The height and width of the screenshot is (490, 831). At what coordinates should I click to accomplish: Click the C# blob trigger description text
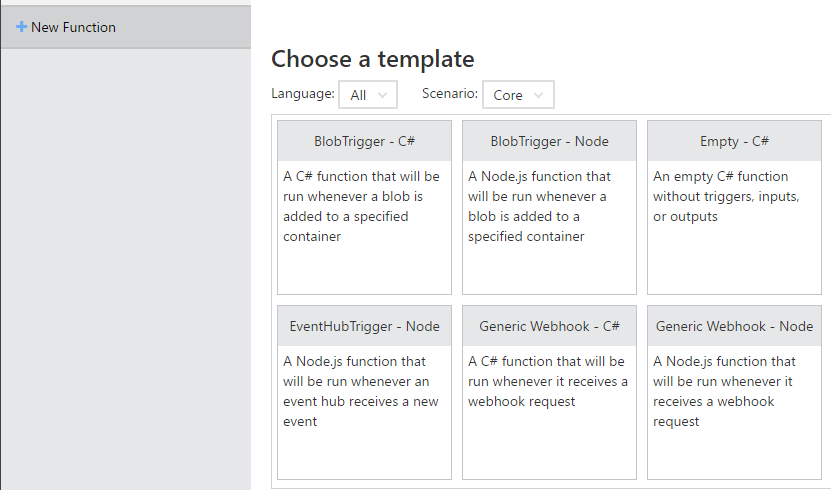pyautogui.click(x=361, y=206)
